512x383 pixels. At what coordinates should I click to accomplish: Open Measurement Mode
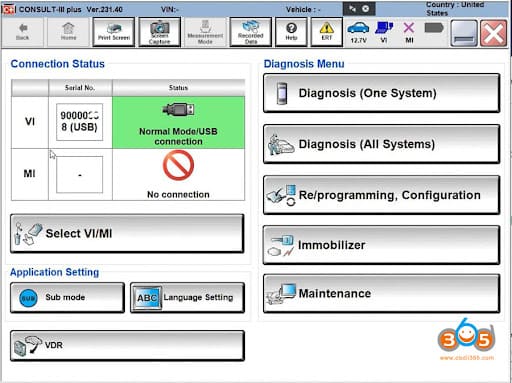[x=205, y=32]
